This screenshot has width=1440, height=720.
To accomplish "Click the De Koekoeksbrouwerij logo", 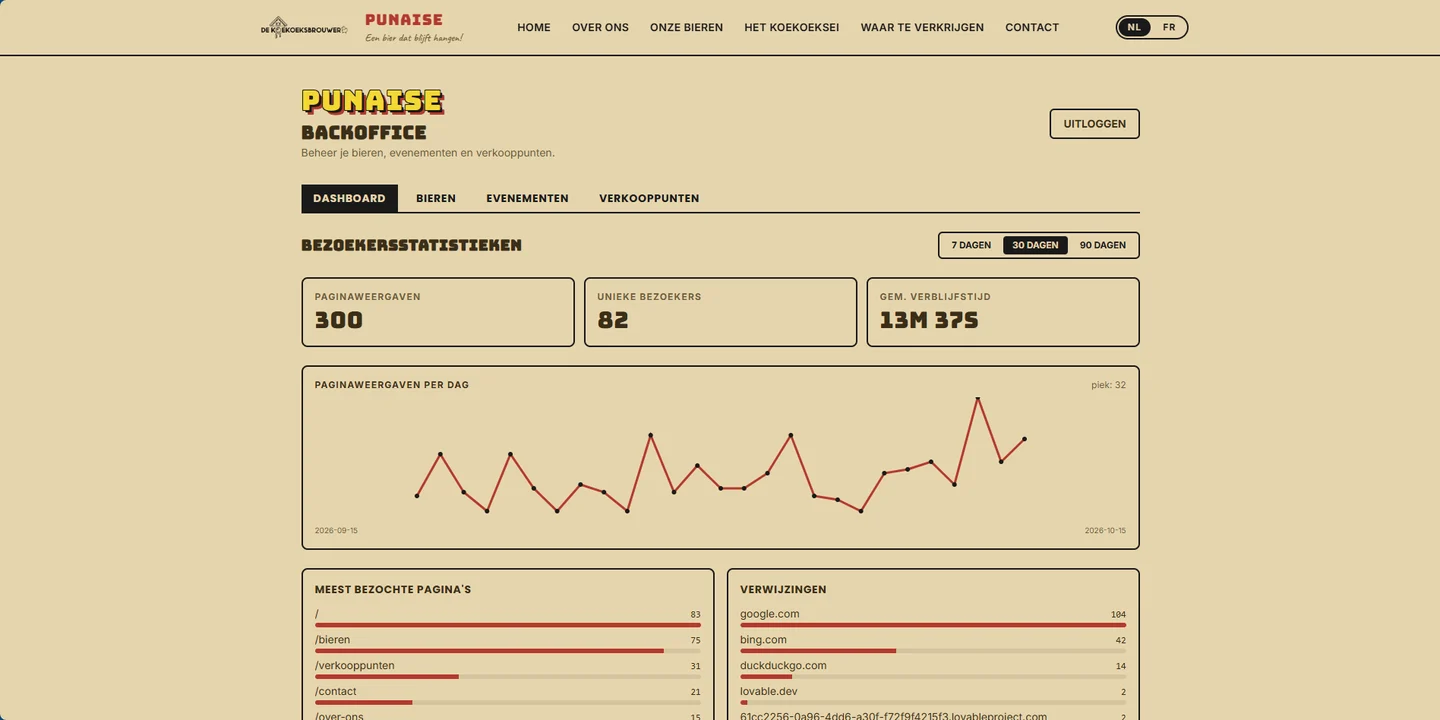I will [304, 28].
